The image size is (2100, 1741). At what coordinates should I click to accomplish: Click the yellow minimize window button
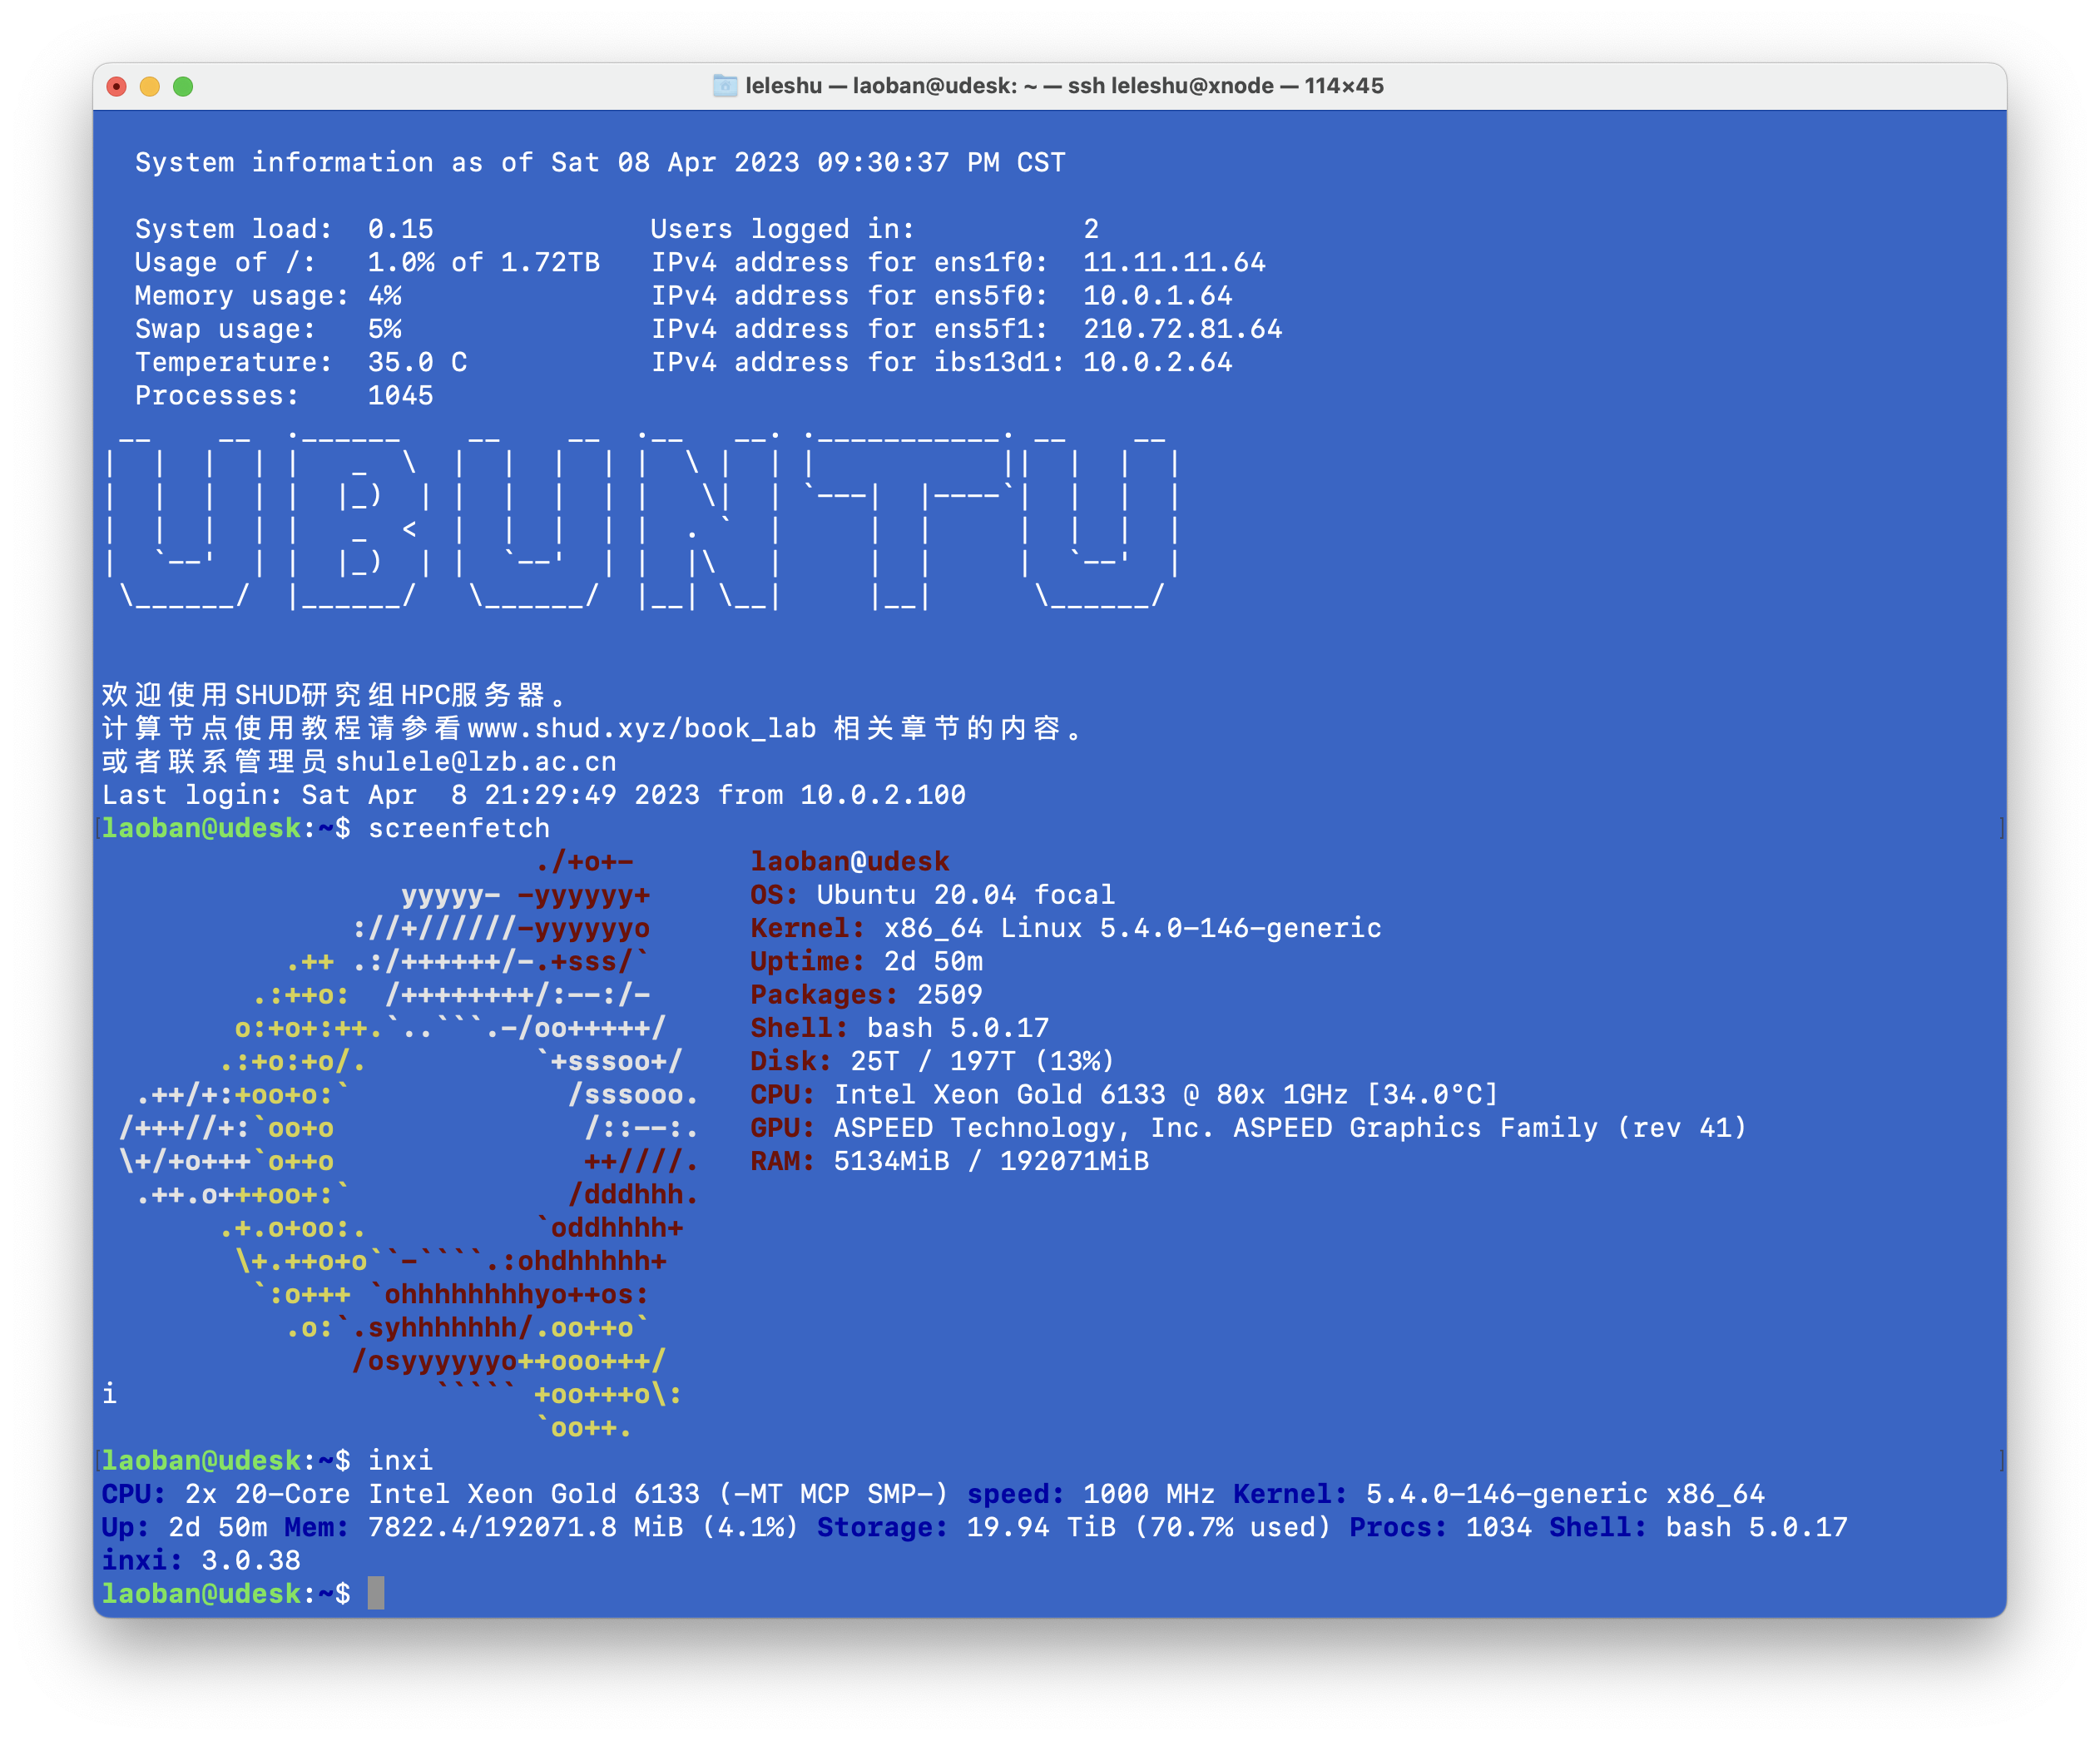pos(150,86)
